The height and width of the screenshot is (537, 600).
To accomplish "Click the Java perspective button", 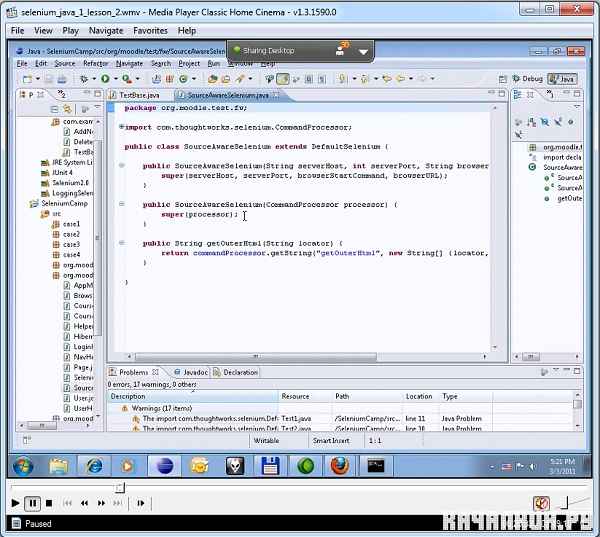I will 562,79.
